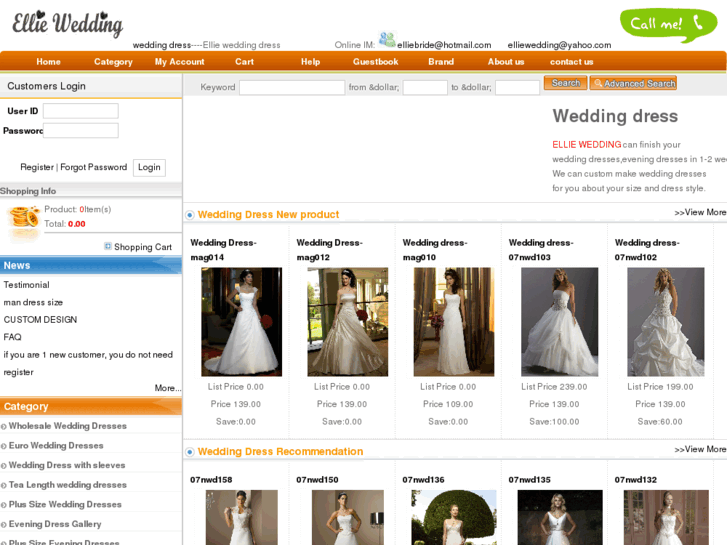Click the Shopping Cart link
Screen dimensions: 727x545
(143, 247)
